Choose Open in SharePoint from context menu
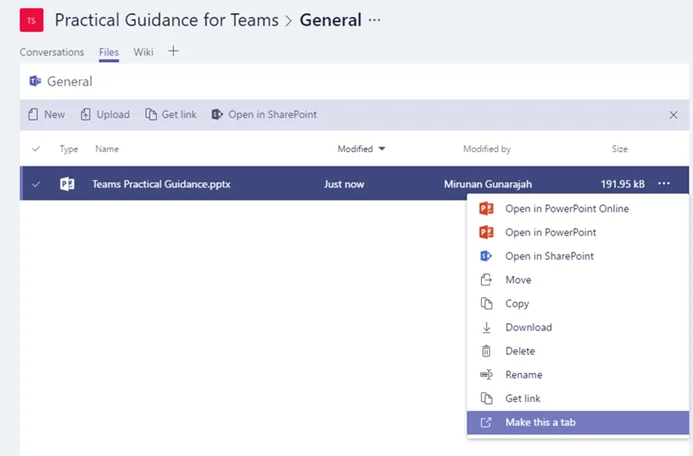The height and width of the screenshot is (456, 693). (578, 256)
